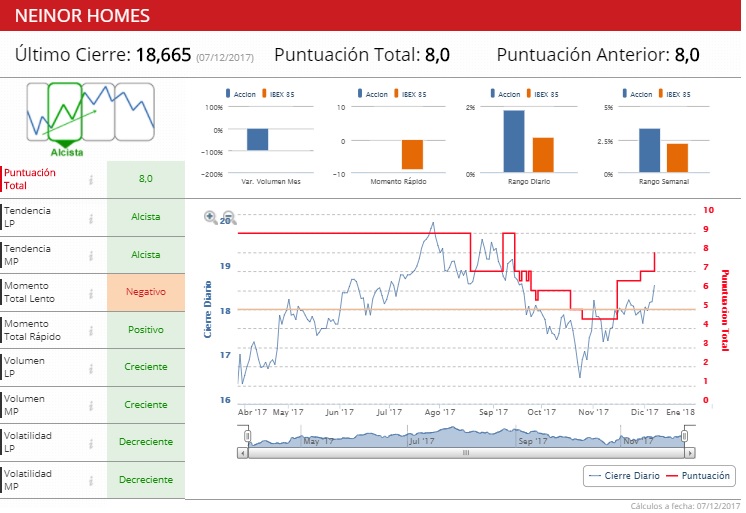Viewport: 746px width, 513px height.
Task: Click the Momento Total Lento row label
Action: 29,292
